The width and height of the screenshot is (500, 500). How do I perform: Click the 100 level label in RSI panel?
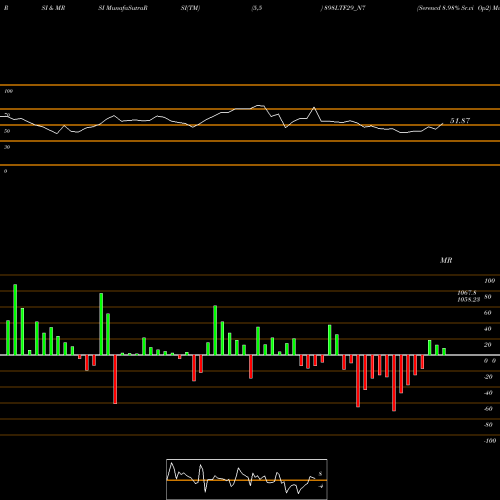pyautogui.click(x=8, y=91)
